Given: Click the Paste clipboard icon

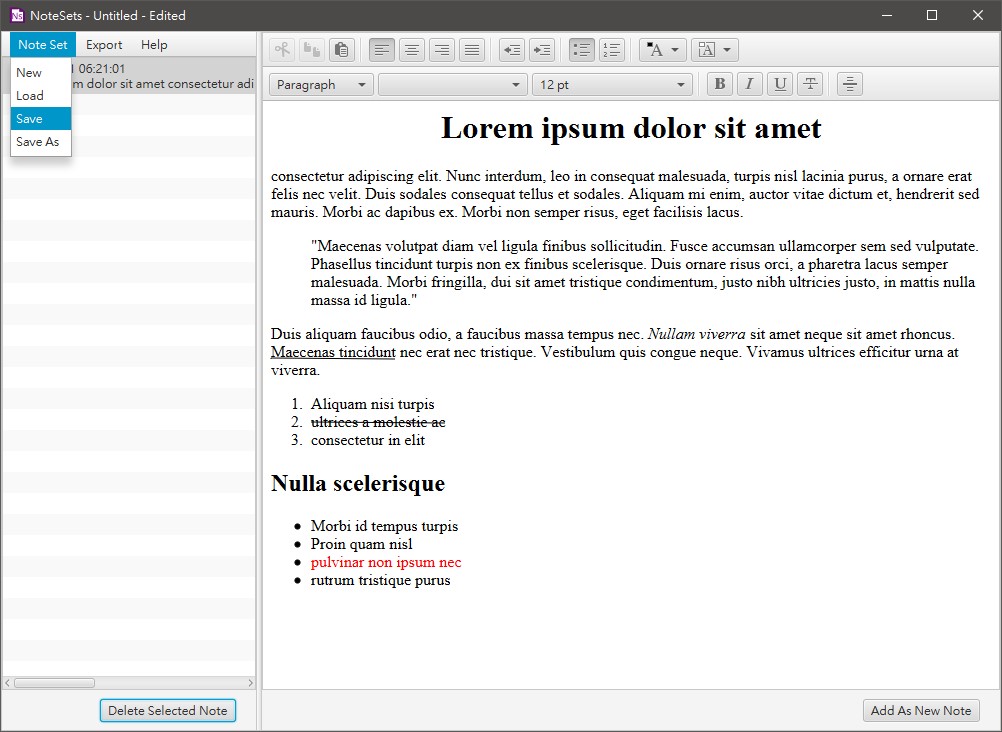Looking at the screenshot, I should (x=342, y=50).
